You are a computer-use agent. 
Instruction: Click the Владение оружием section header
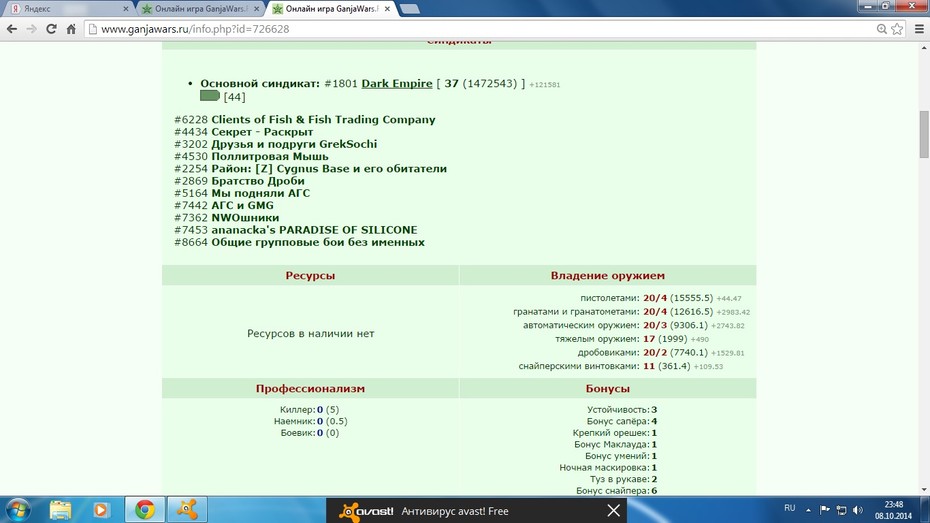coord(608,276)
